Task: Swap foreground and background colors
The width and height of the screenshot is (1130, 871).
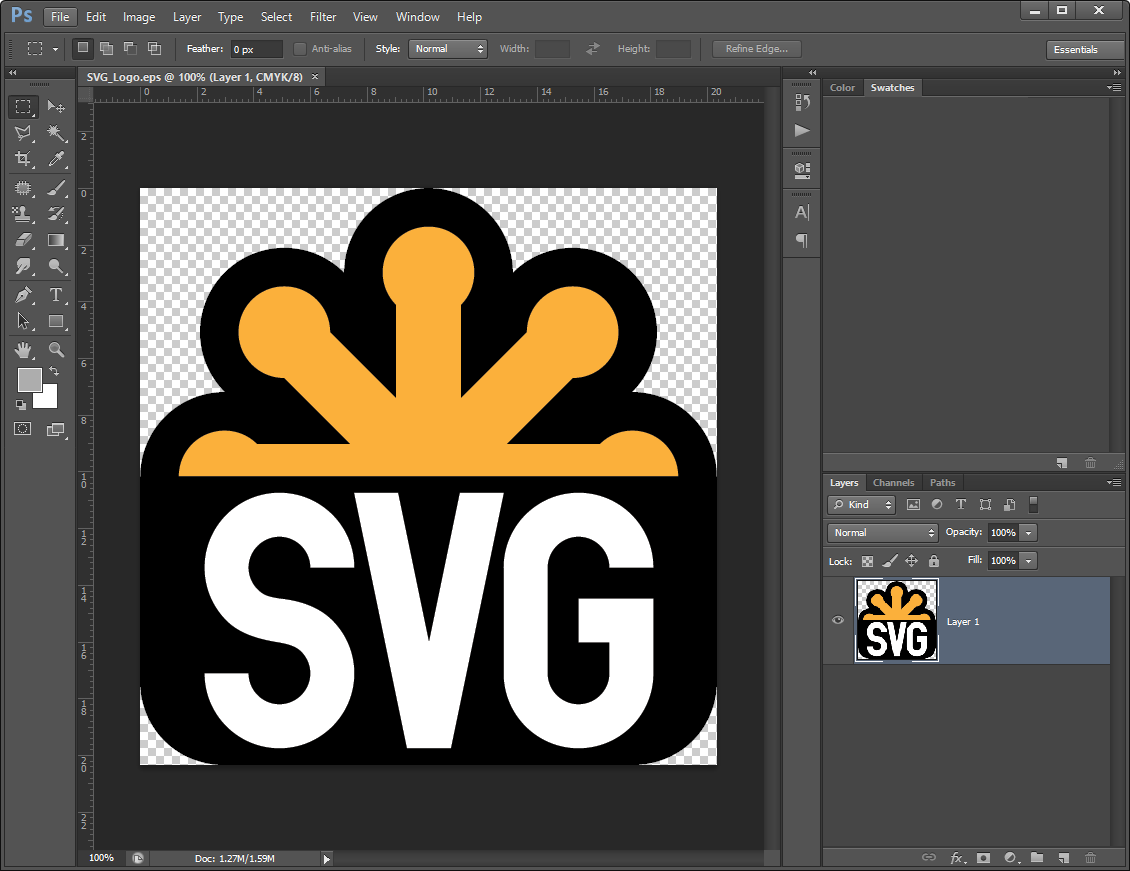Action: (54, 371)
